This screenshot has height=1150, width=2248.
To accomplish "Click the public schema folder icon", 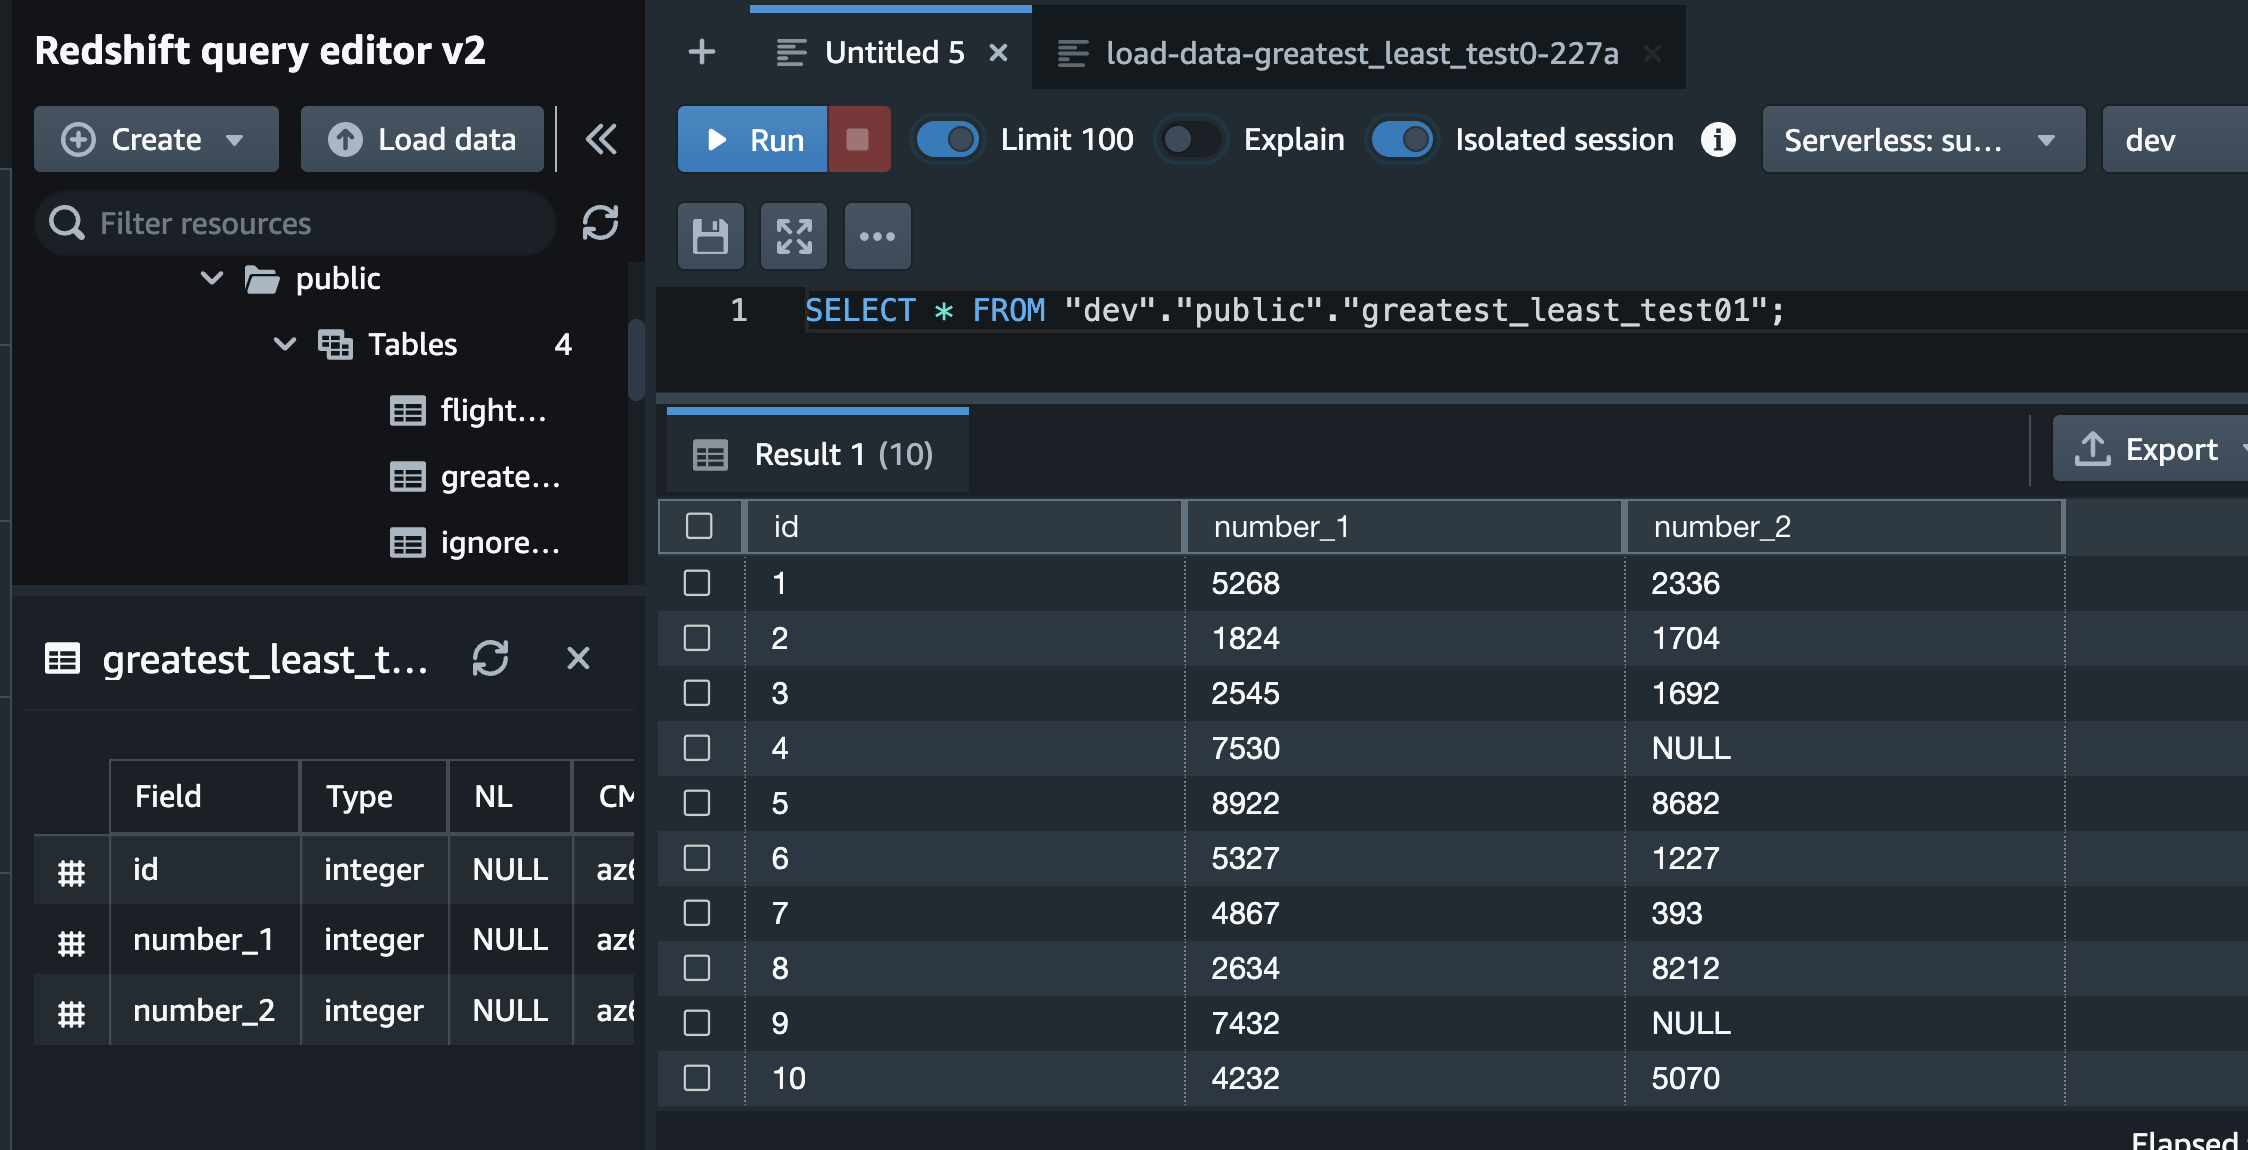I will pos(262,279).
